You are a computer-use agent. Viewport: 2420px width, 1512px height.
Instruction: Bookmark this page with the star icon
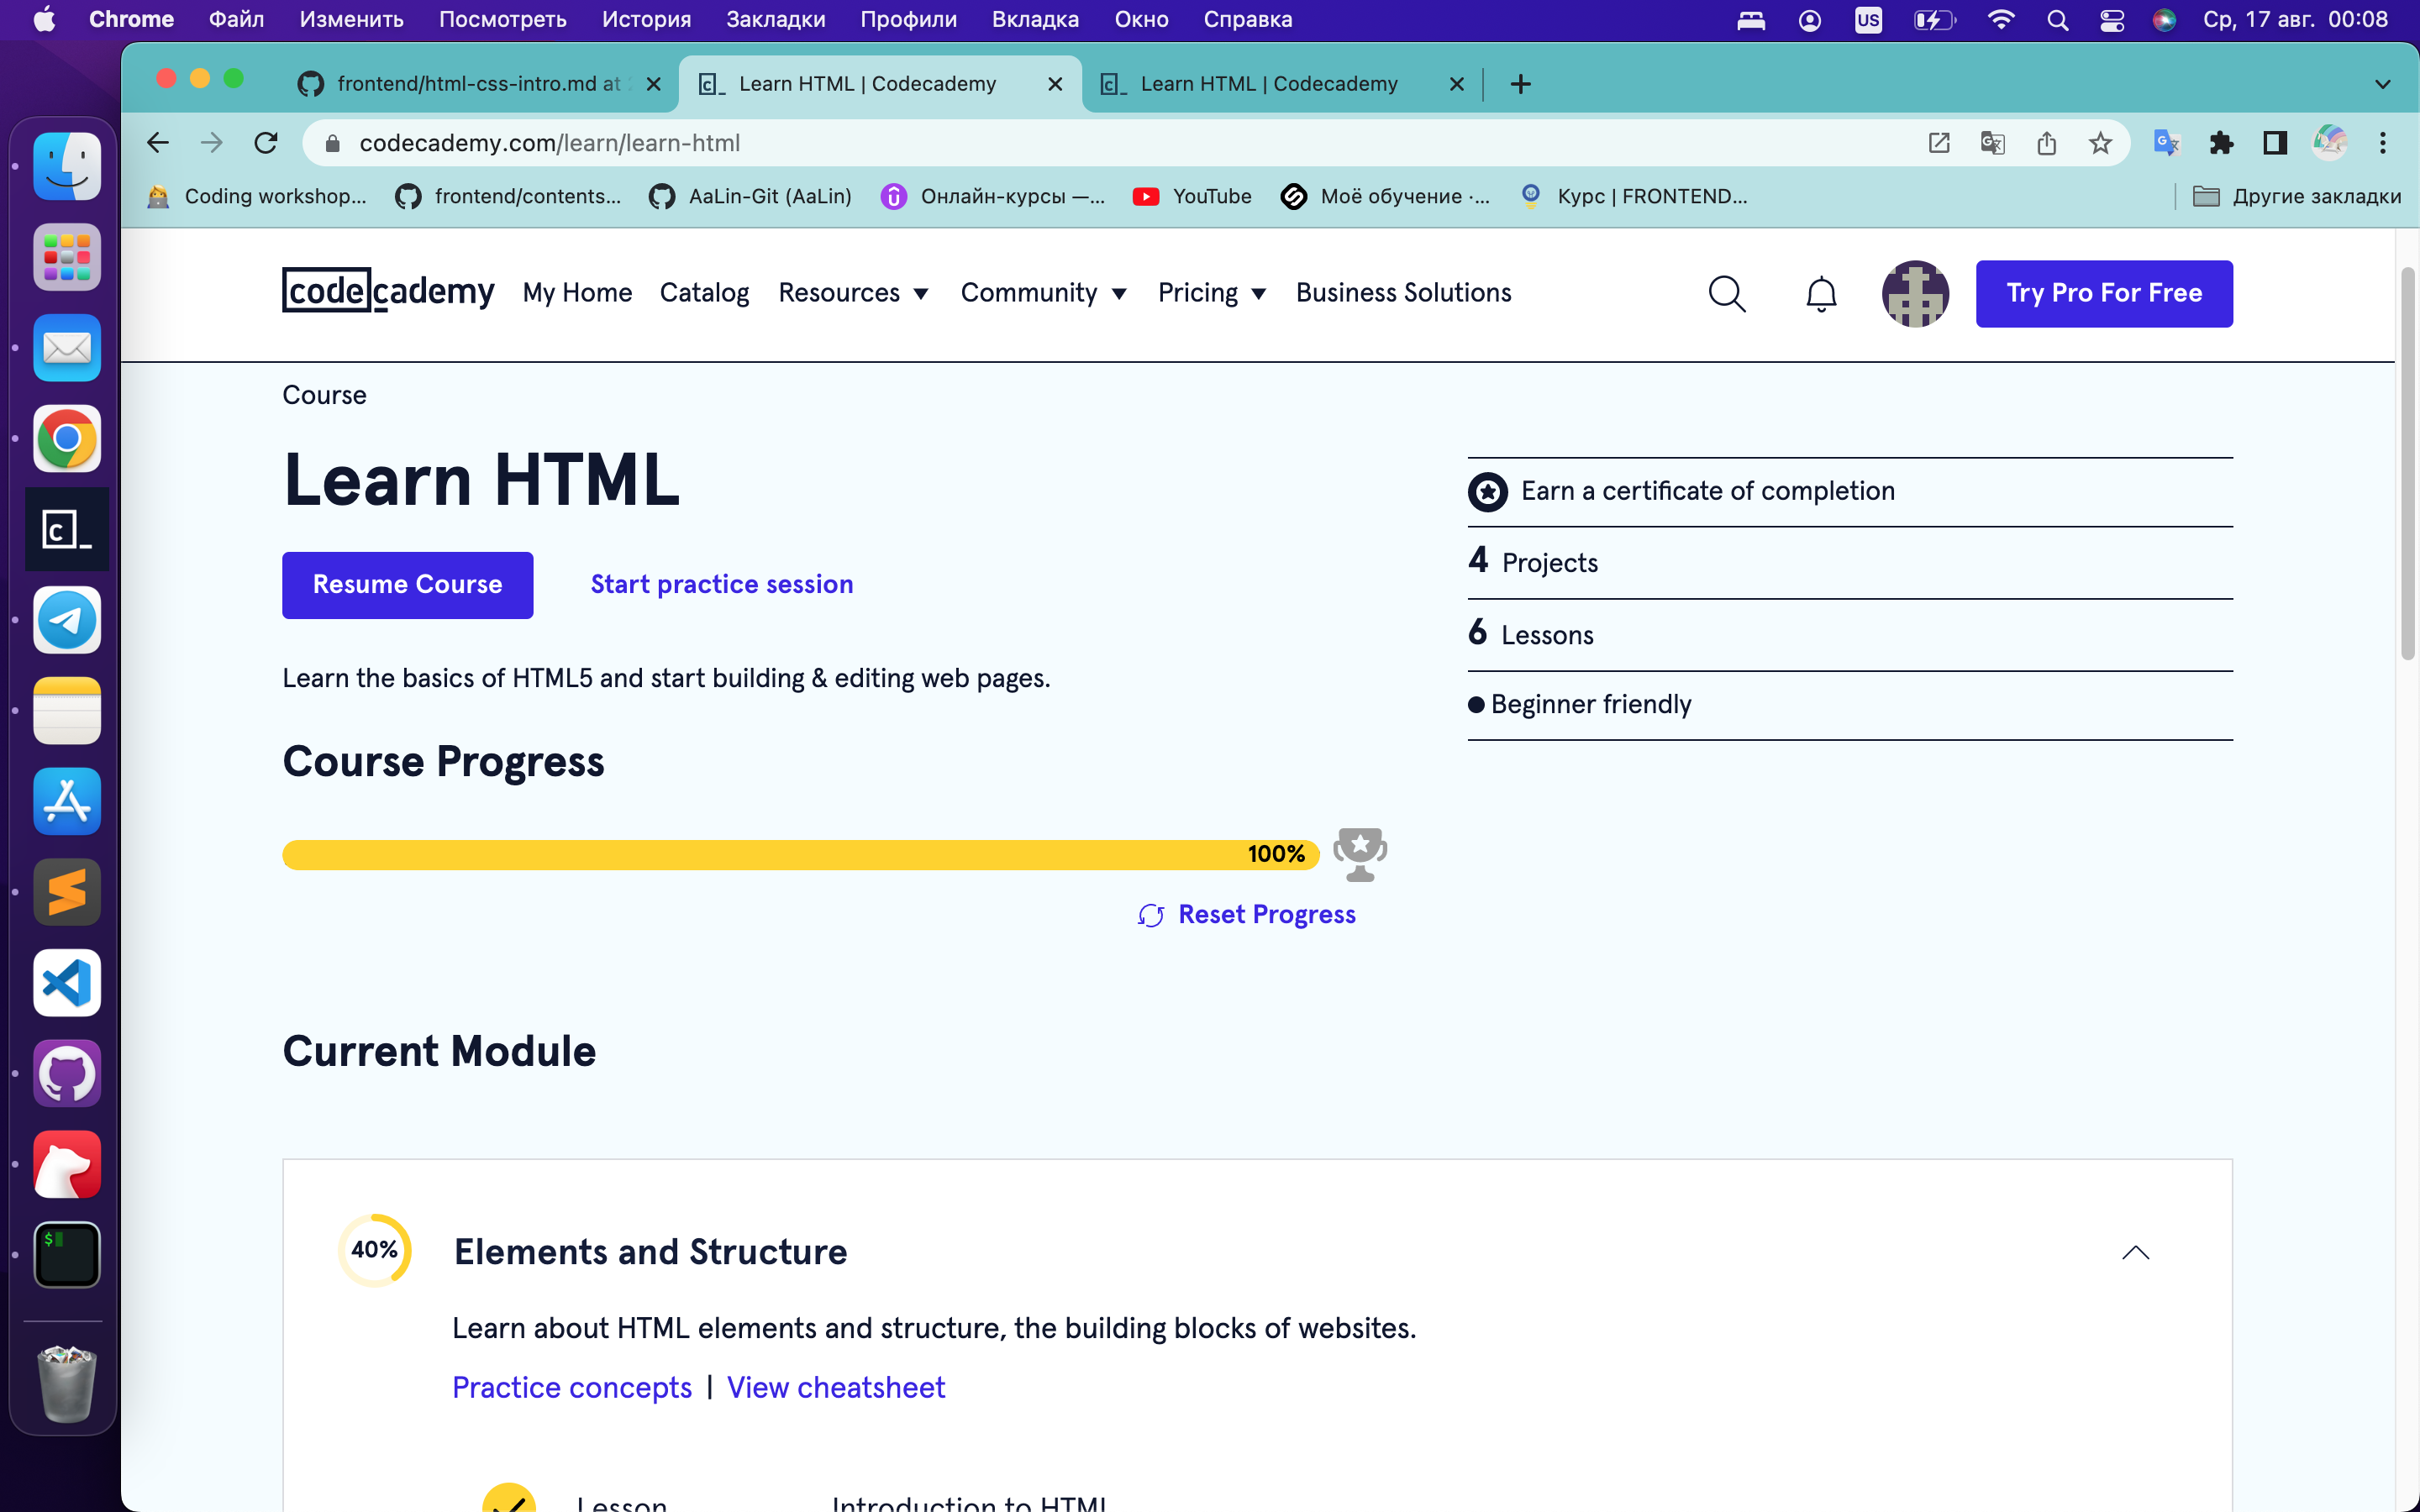pyautogui.click(x=2100, y=143)
